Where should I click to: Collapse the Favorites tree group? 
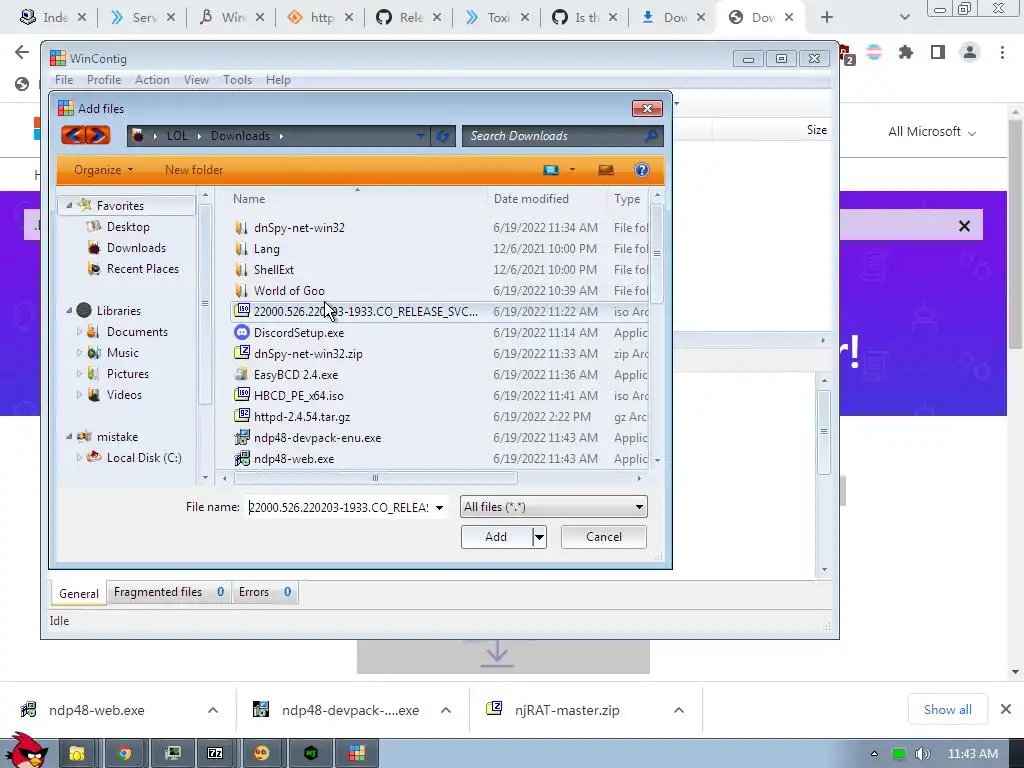(x=69, y=205)
